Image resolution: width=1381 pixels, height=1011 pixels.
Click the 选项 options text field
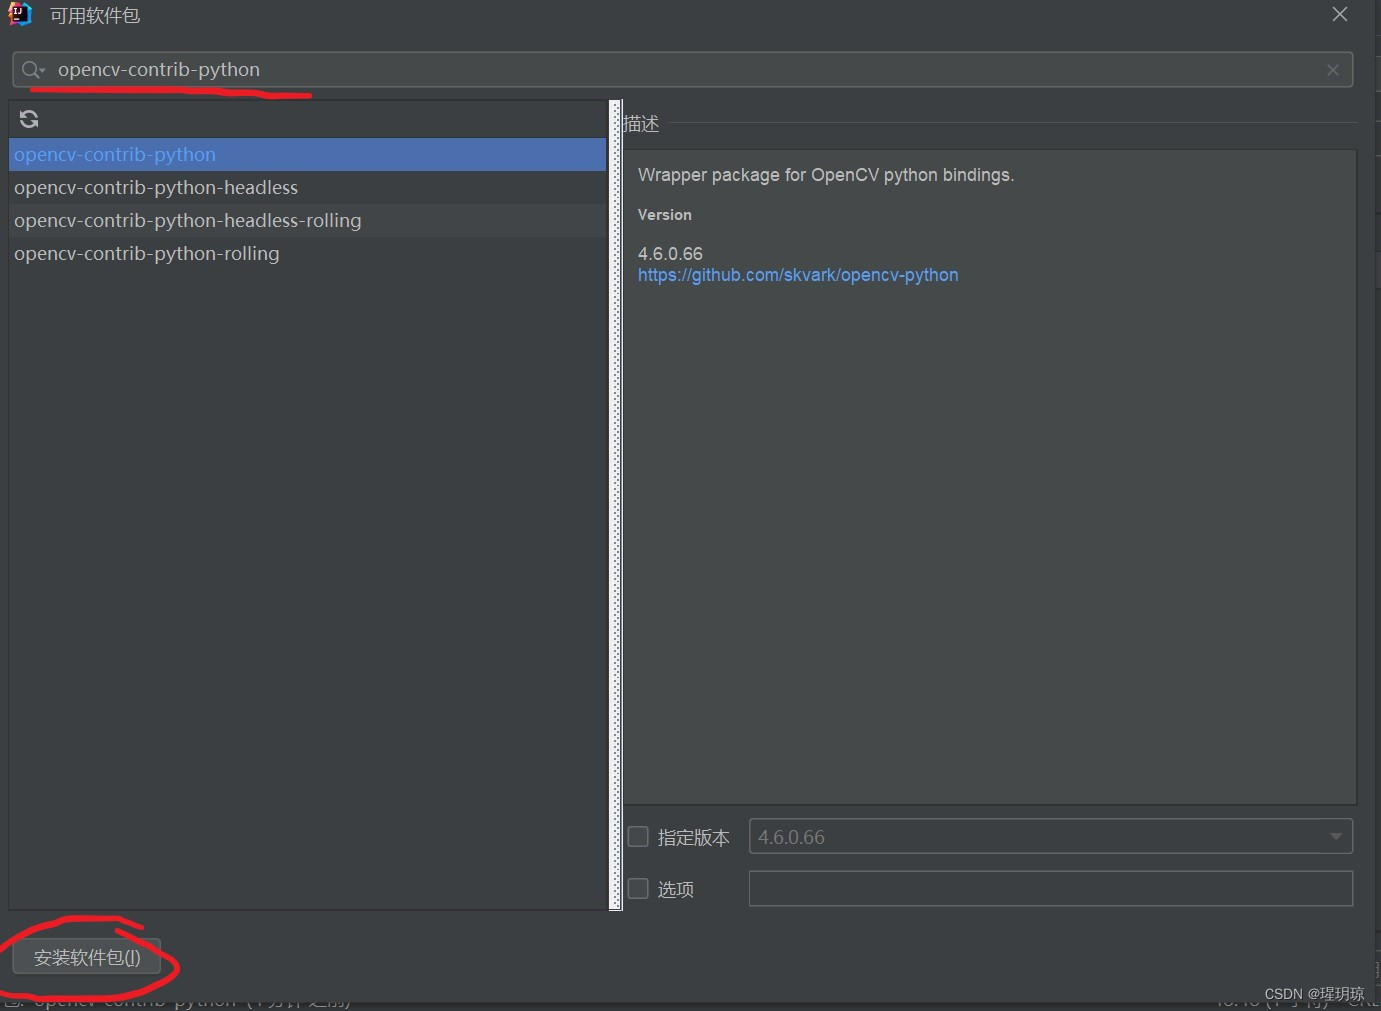[x=1050, y=888]
